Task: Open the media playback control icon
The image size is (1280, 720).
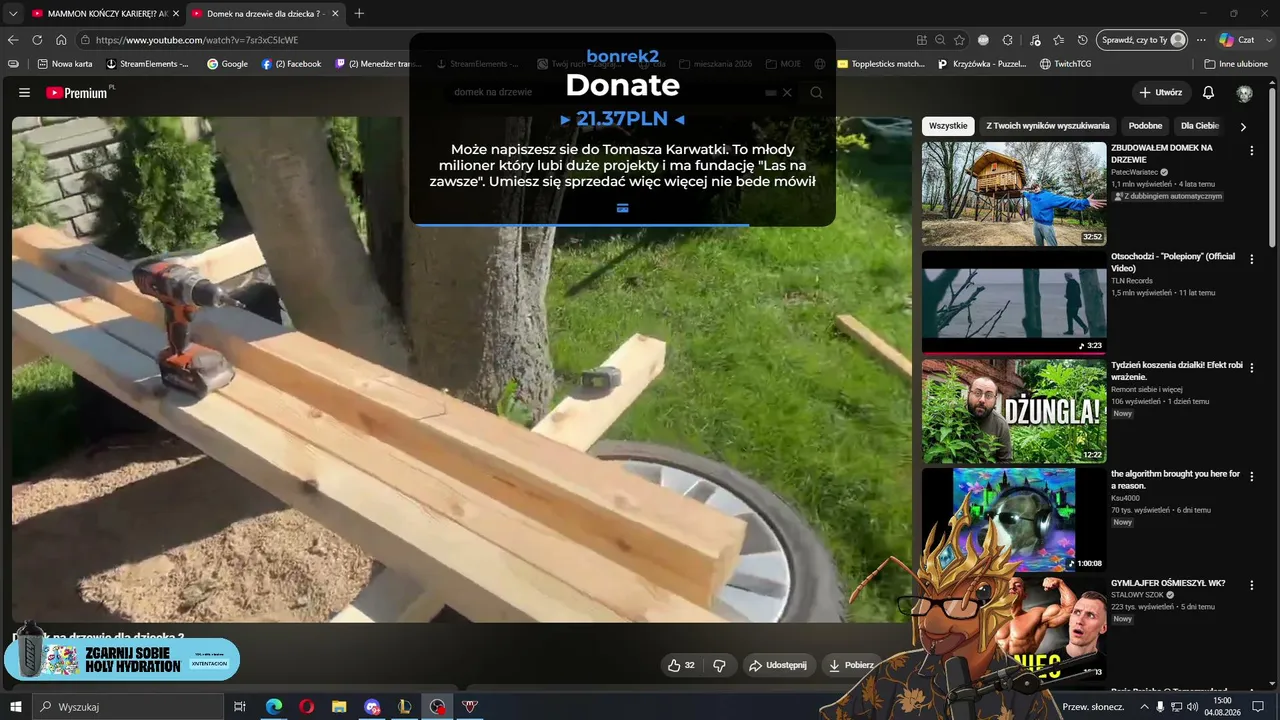Action: tap(1033, 40)
